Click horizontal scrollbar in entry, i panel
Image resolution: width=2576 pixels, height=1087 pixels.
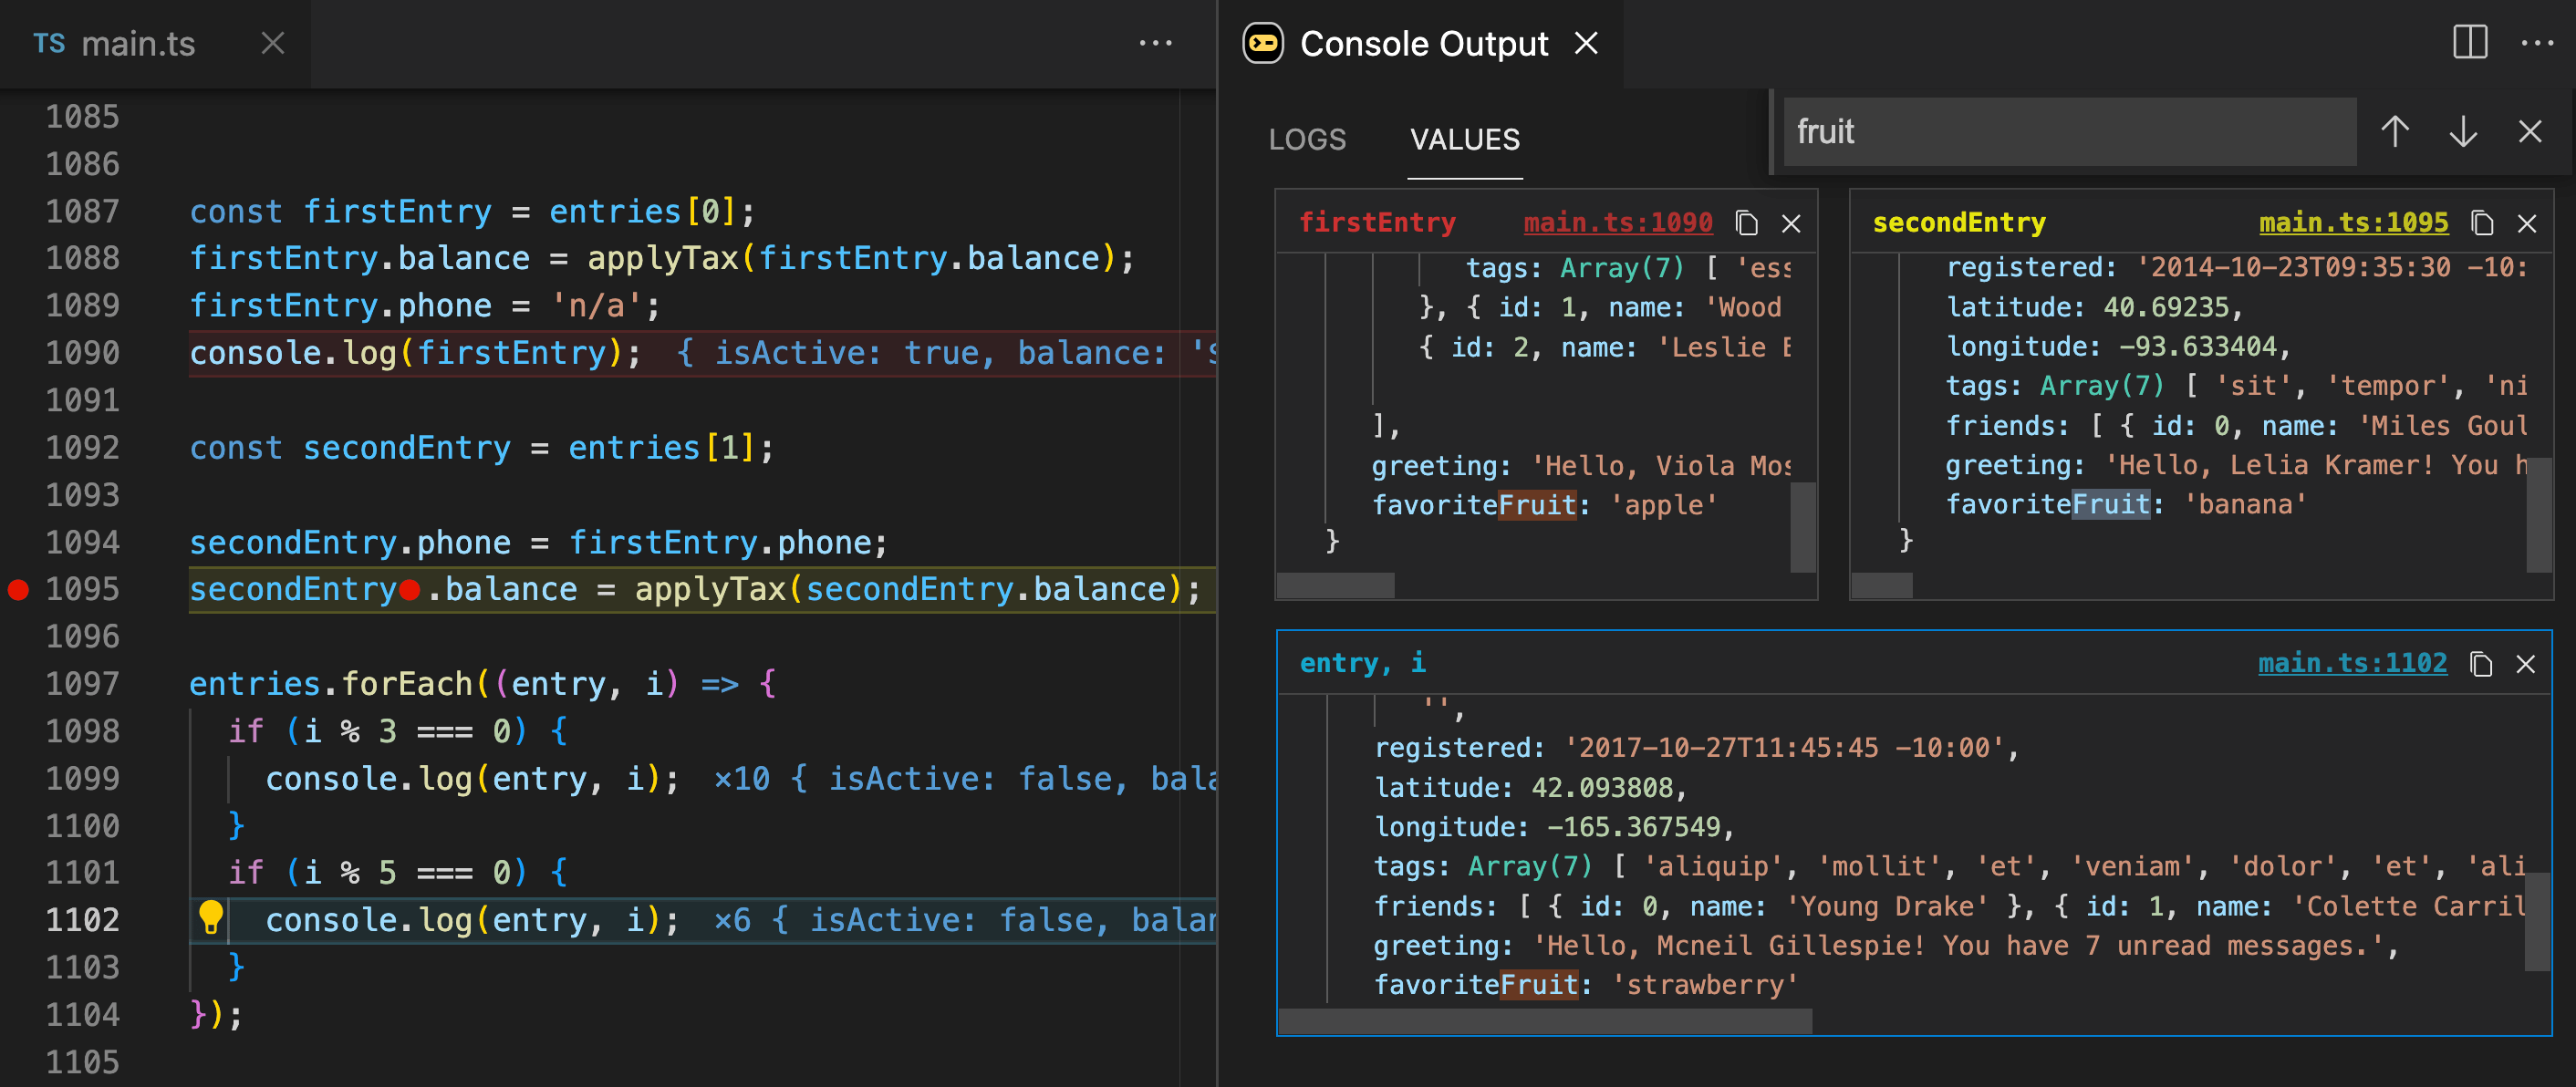coord(1545,1021)
